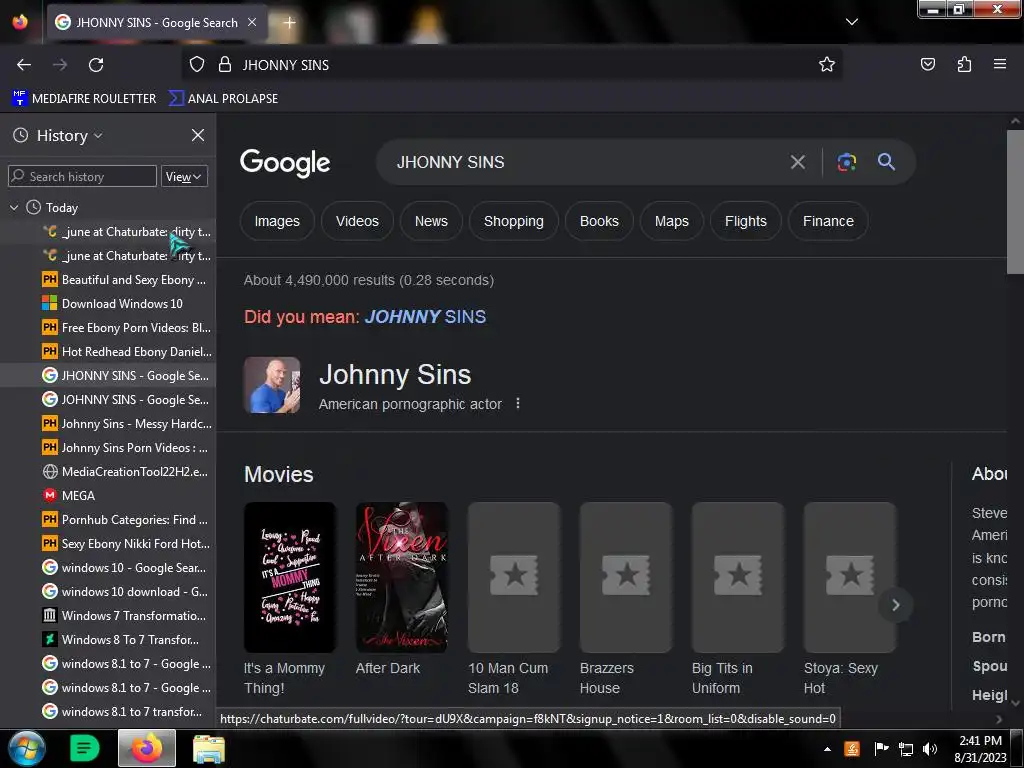The image size is (1024, 768).
Task: Open the History sidebar switcher dropdown
Action: pyautogui.click(x=69, y=136)
